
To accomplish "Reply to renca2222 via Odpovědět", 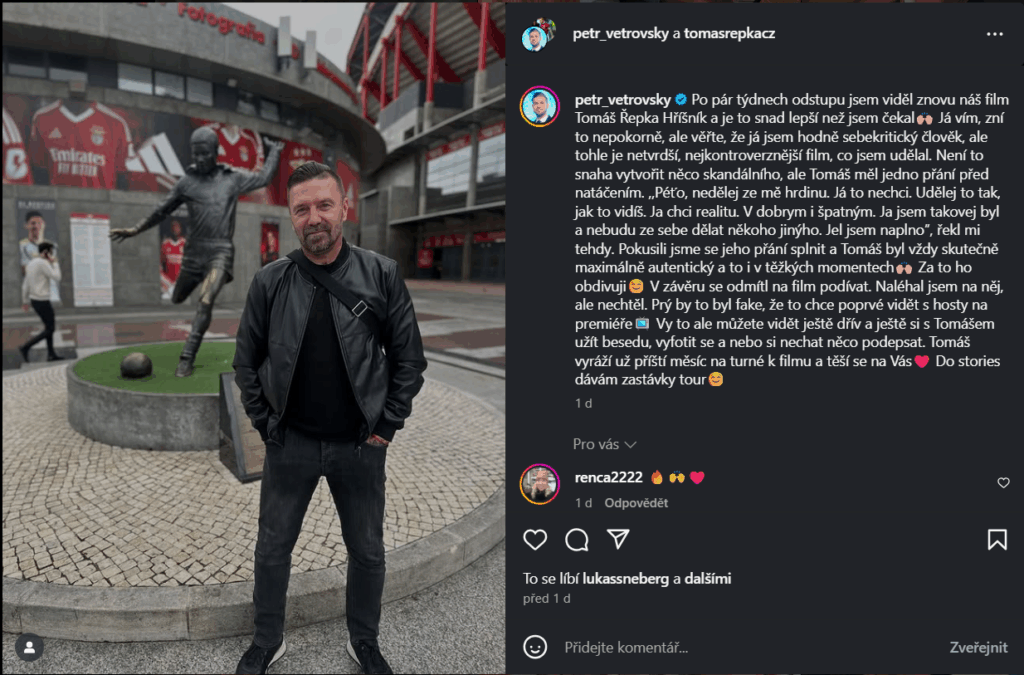I will click(x=636, y=503).
